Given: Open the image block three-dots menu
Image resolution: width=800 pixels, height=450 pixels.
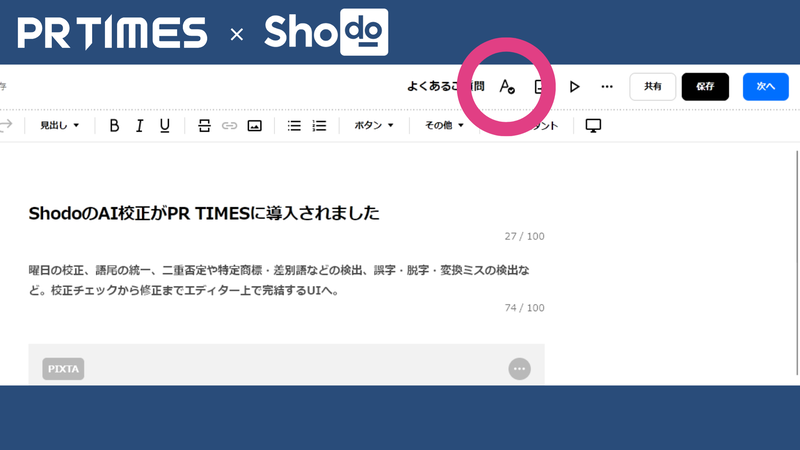Looking at the screenshot, I should [519, 369].
